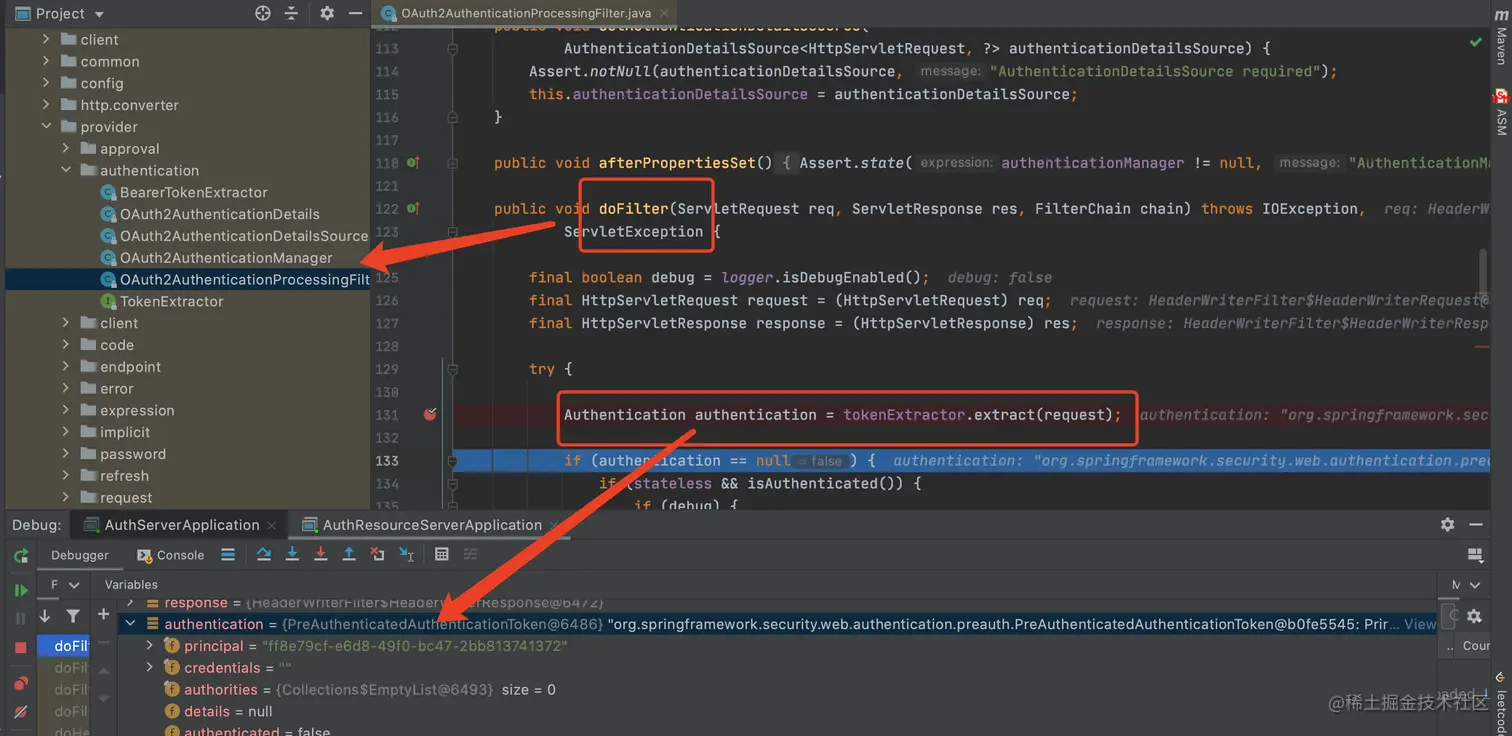Open Evaluate Expression calculator
The image size is (1512, 736).
coord(442,555)
